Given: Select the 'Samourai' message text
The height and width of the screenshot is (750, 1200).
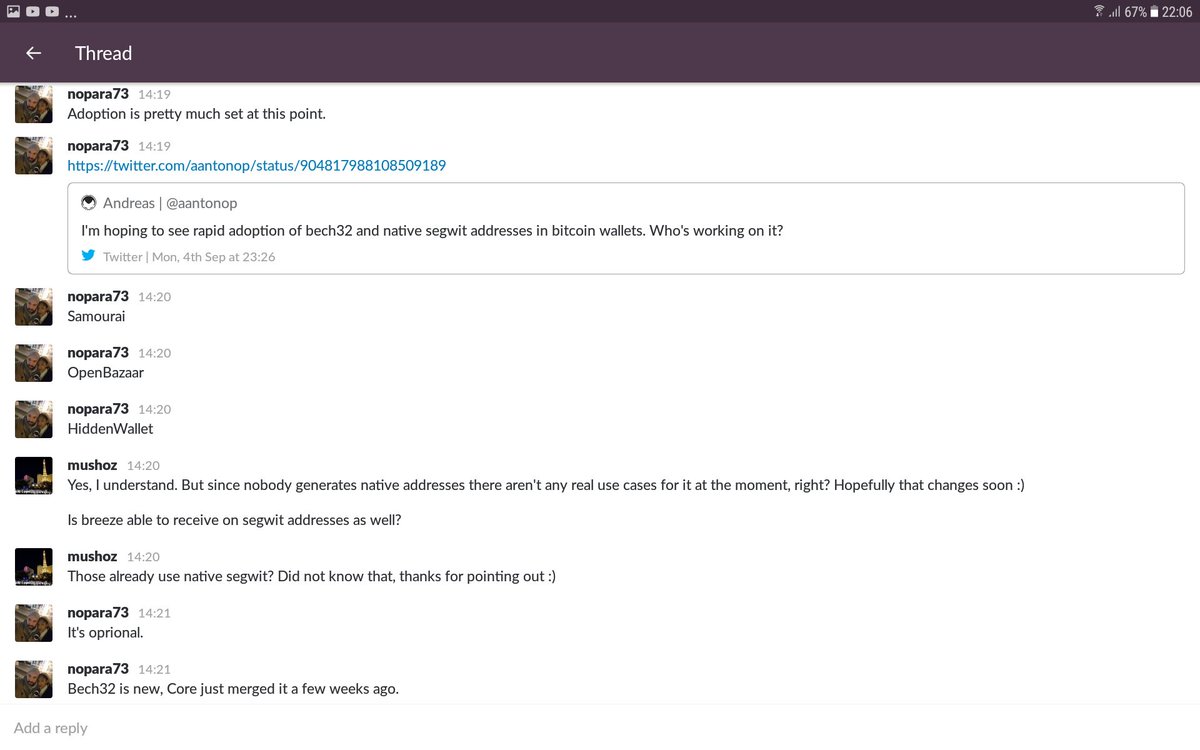Looking at the screenshot, I should point(96,316).
